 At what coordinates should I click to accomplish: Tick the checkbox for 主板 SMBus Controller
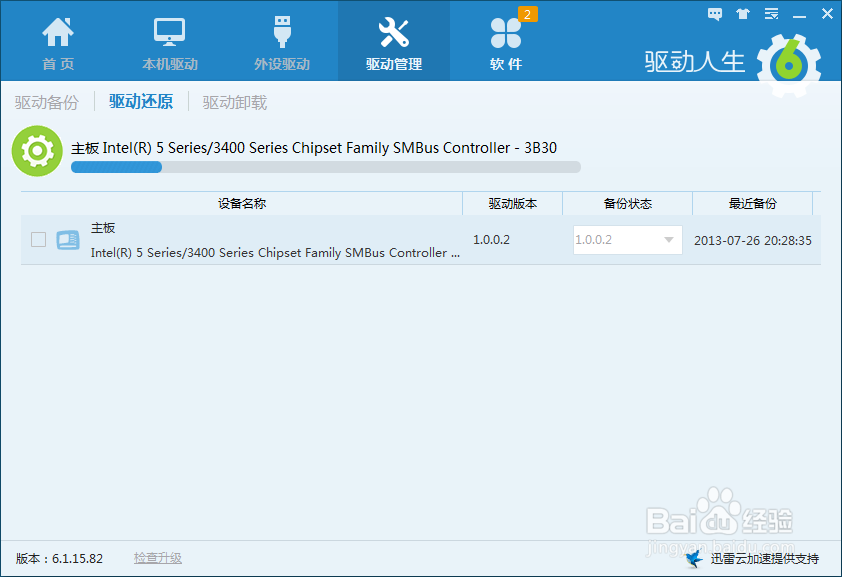[38, 239]
